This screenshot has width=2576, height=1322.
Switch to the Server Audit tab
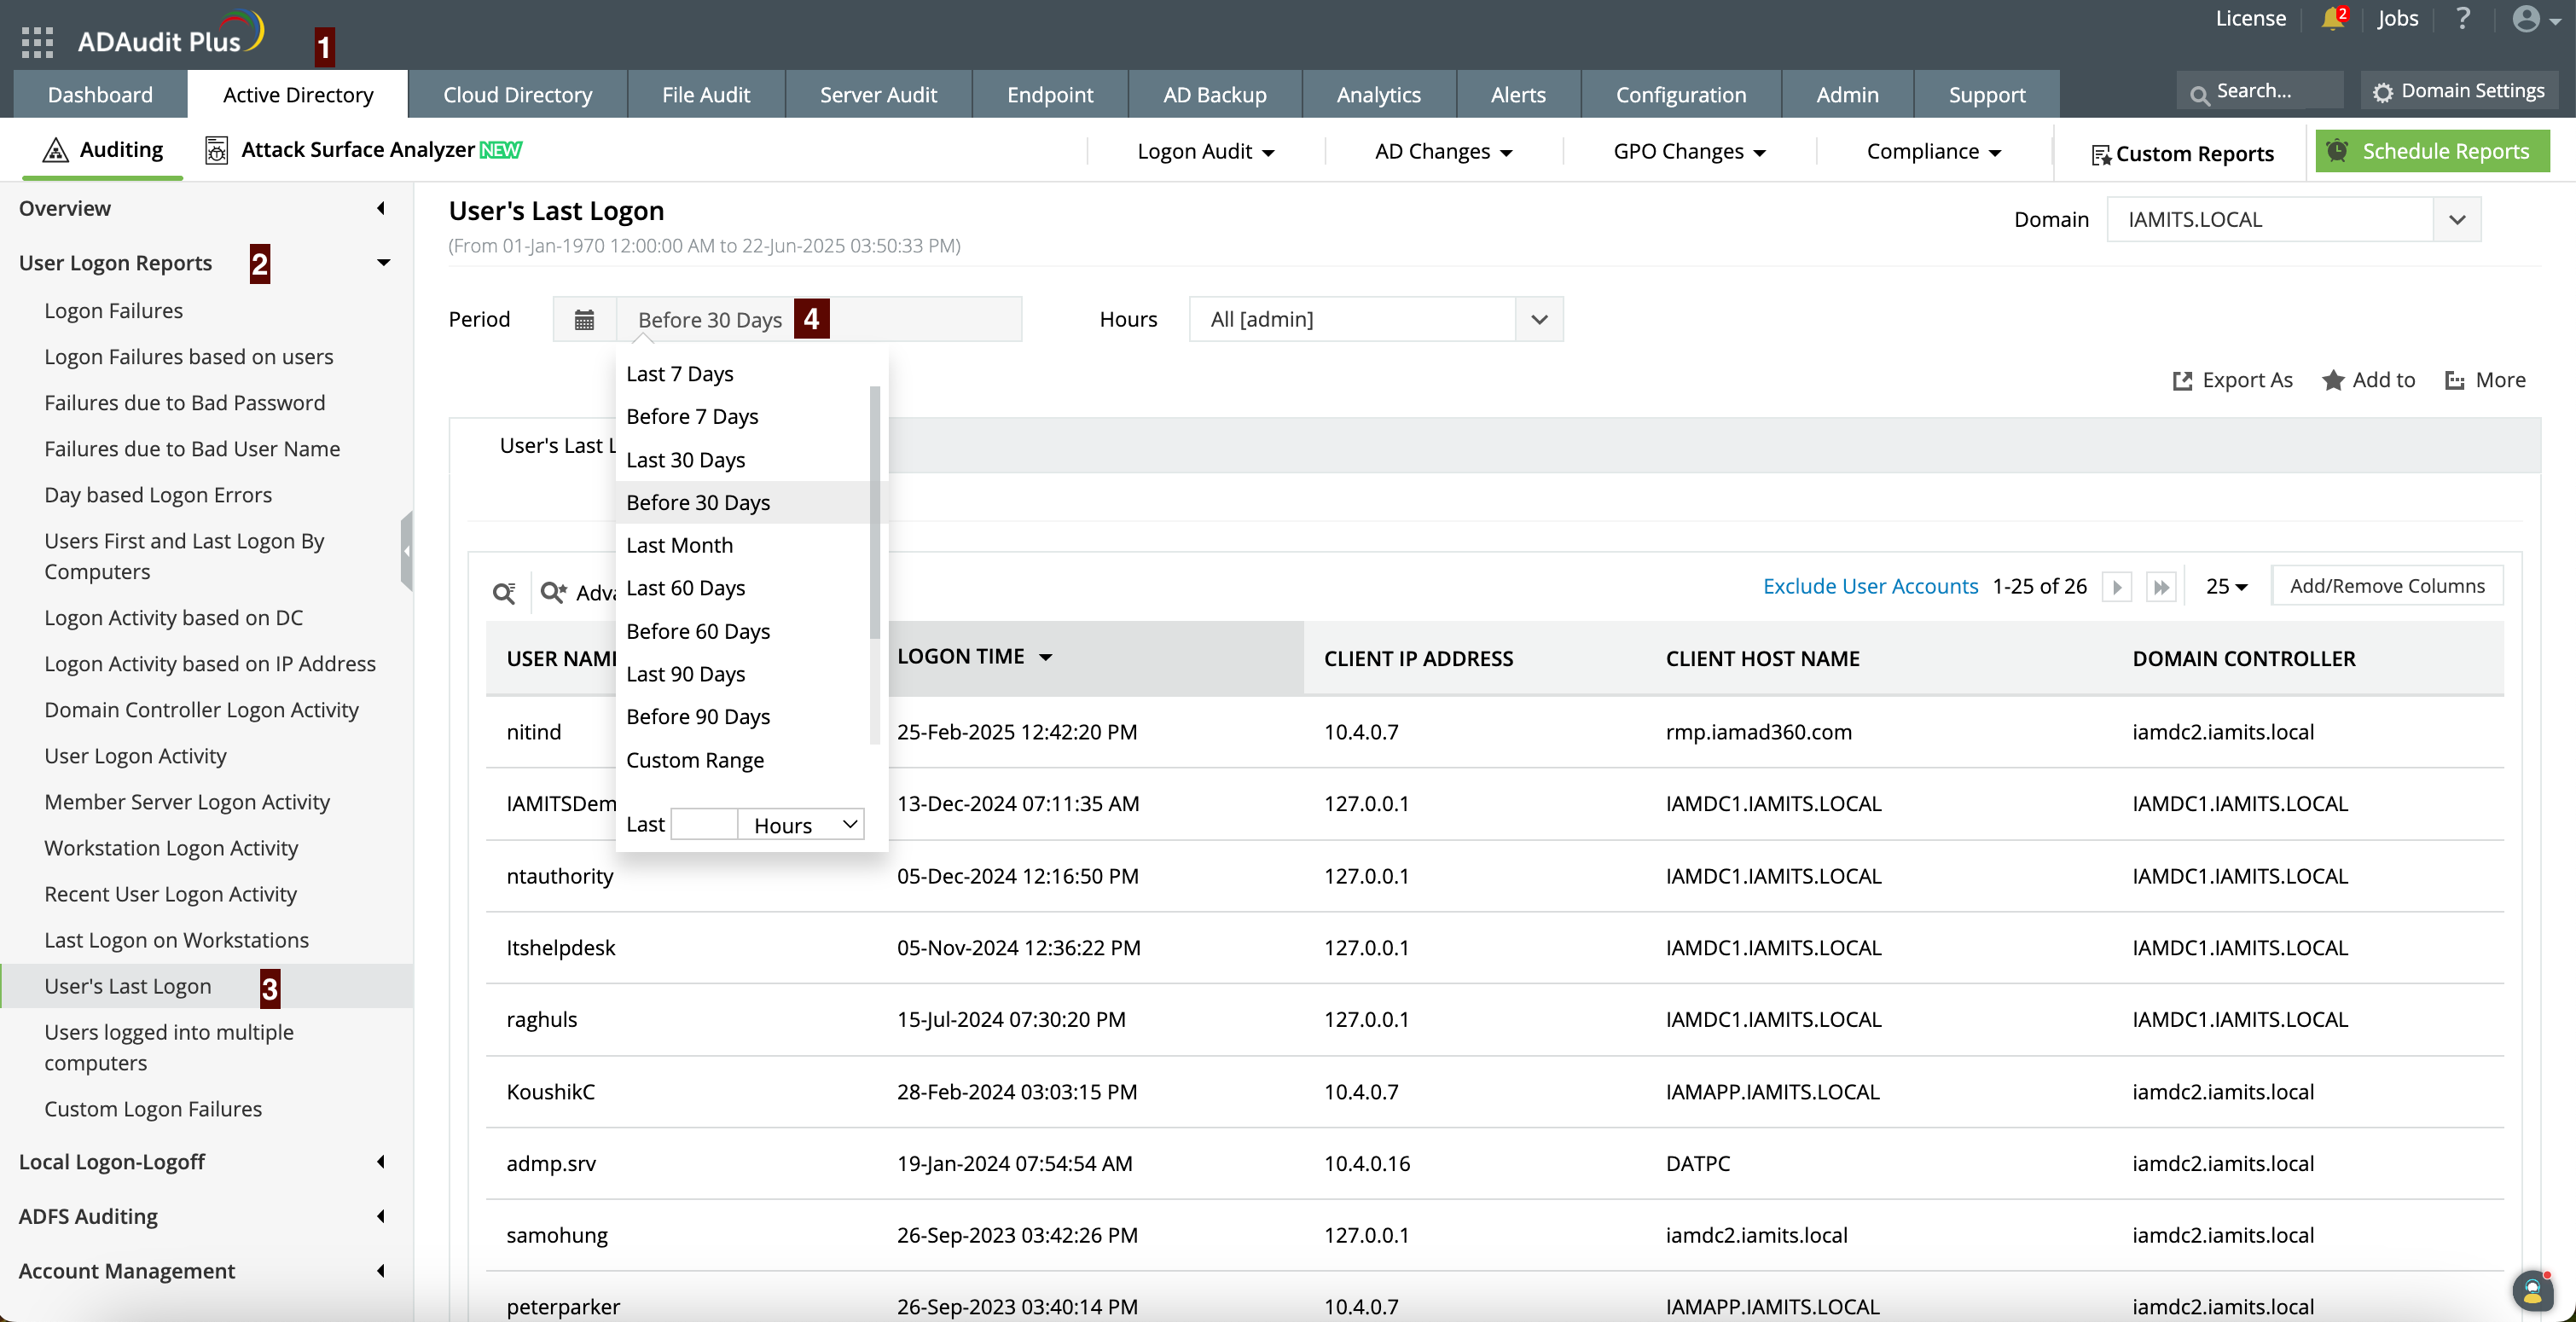click(878, 94)
